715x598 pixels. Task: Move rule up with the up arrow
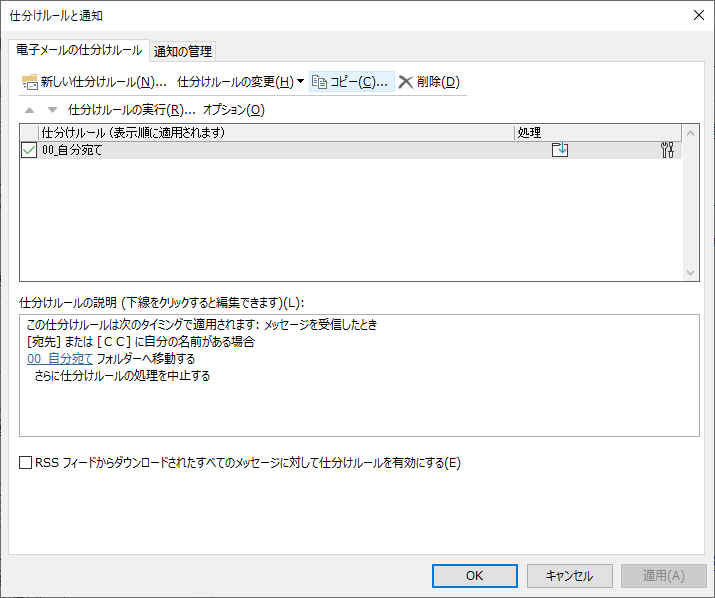coord(29,110)
